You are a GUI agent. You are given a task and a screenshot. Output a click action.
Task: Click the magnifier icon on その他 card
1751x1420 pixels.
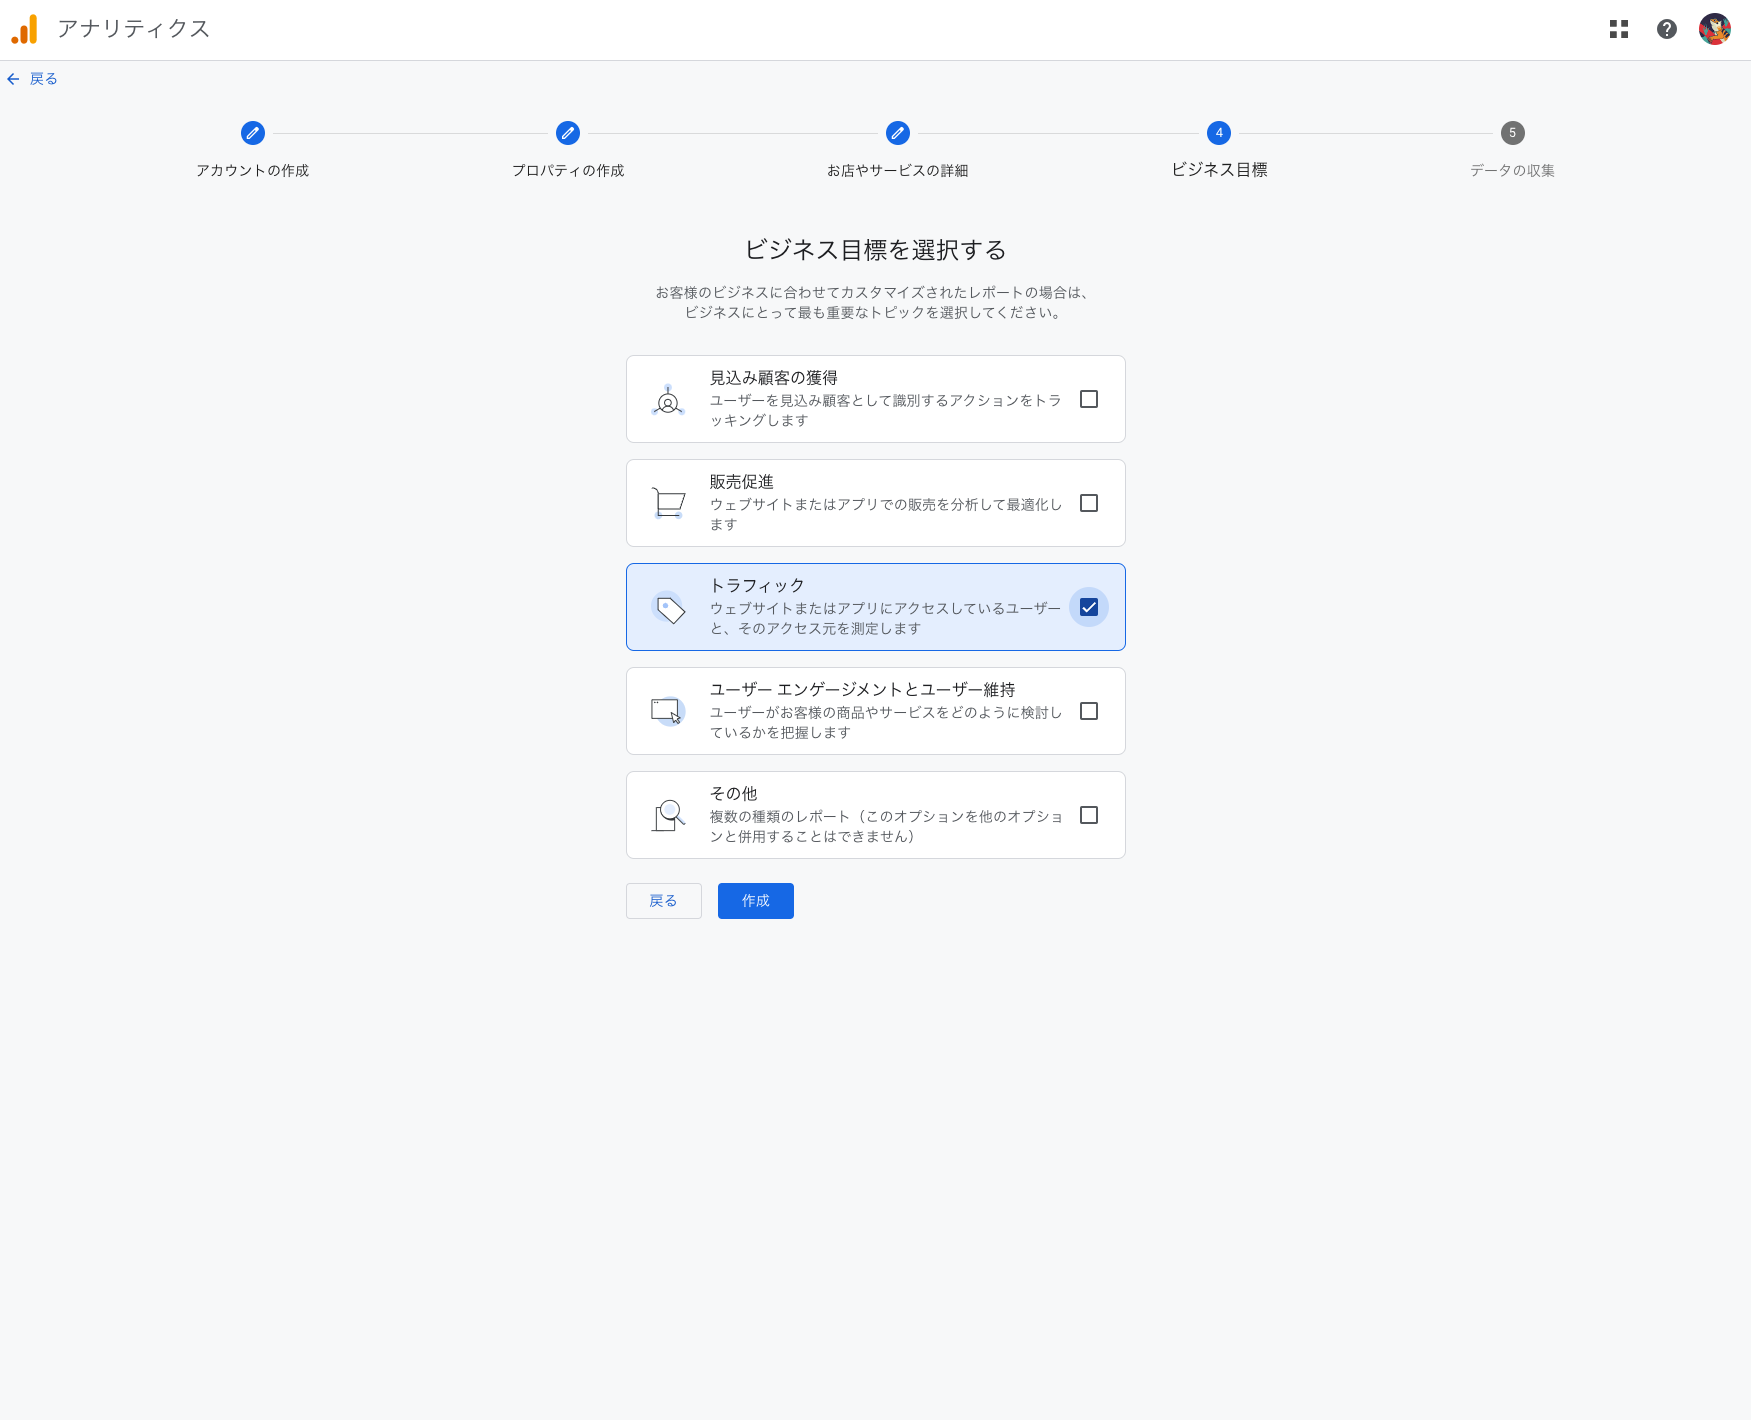[668, 814]
